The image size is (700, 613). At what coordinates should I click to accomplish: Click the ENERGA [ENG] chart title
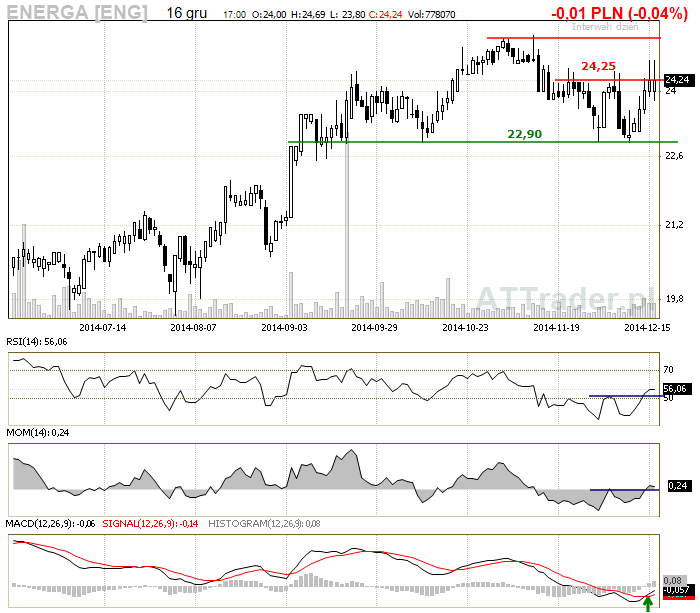click(x=77, y=13)
